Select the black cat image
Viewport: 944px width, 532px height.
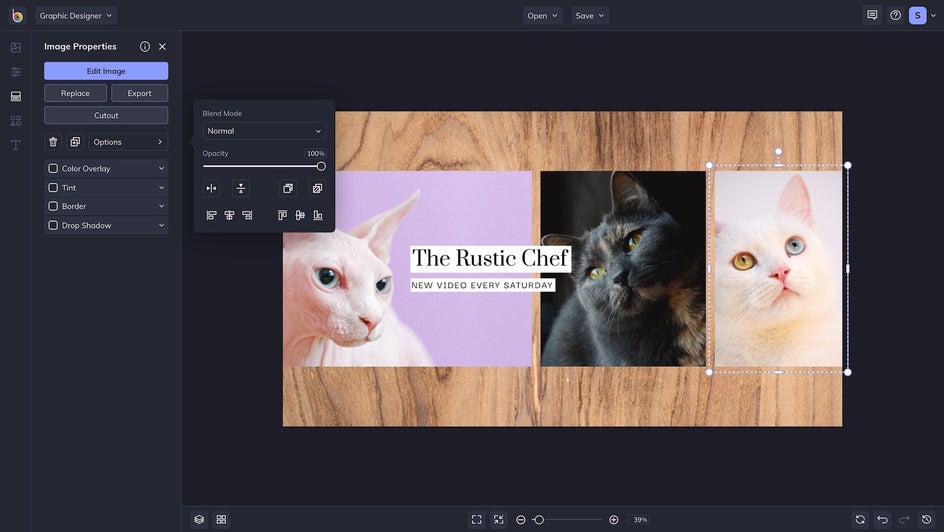623,268
